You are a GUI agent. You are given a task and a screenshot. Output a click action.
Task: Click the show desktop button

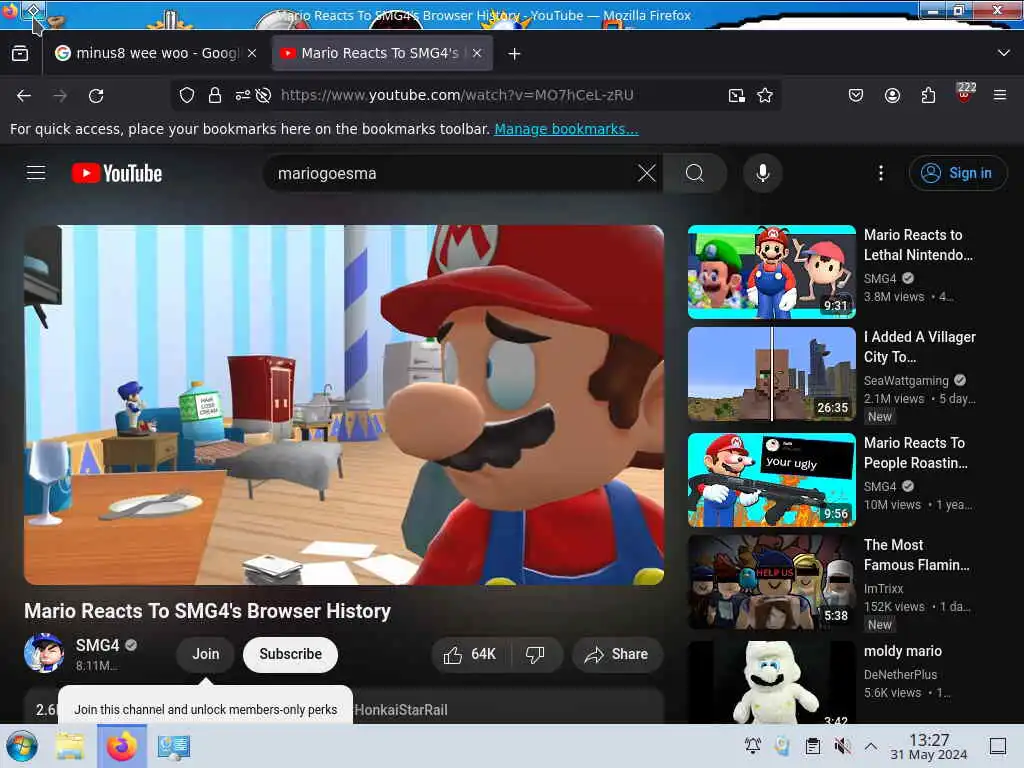[997, 746]
